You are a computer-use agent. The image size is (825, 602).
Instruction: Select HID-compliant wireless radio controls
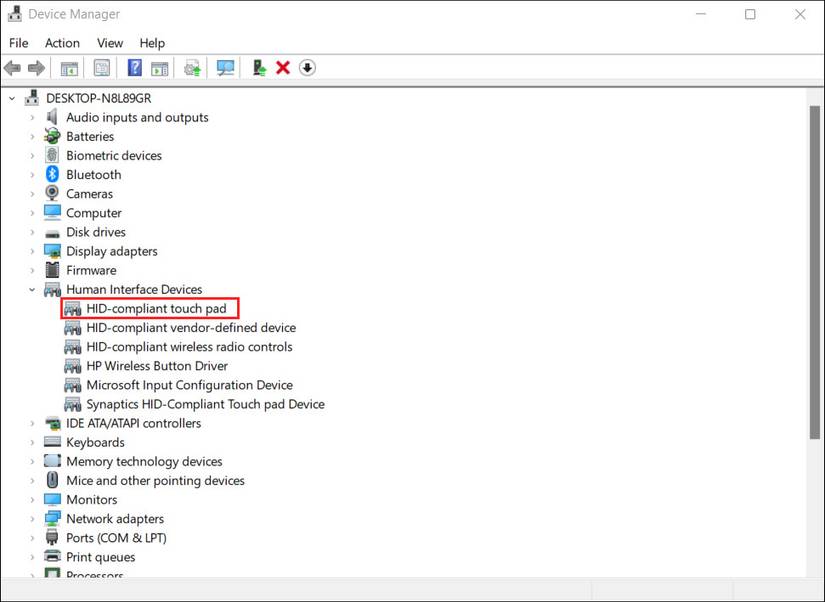tap(189, 347)
